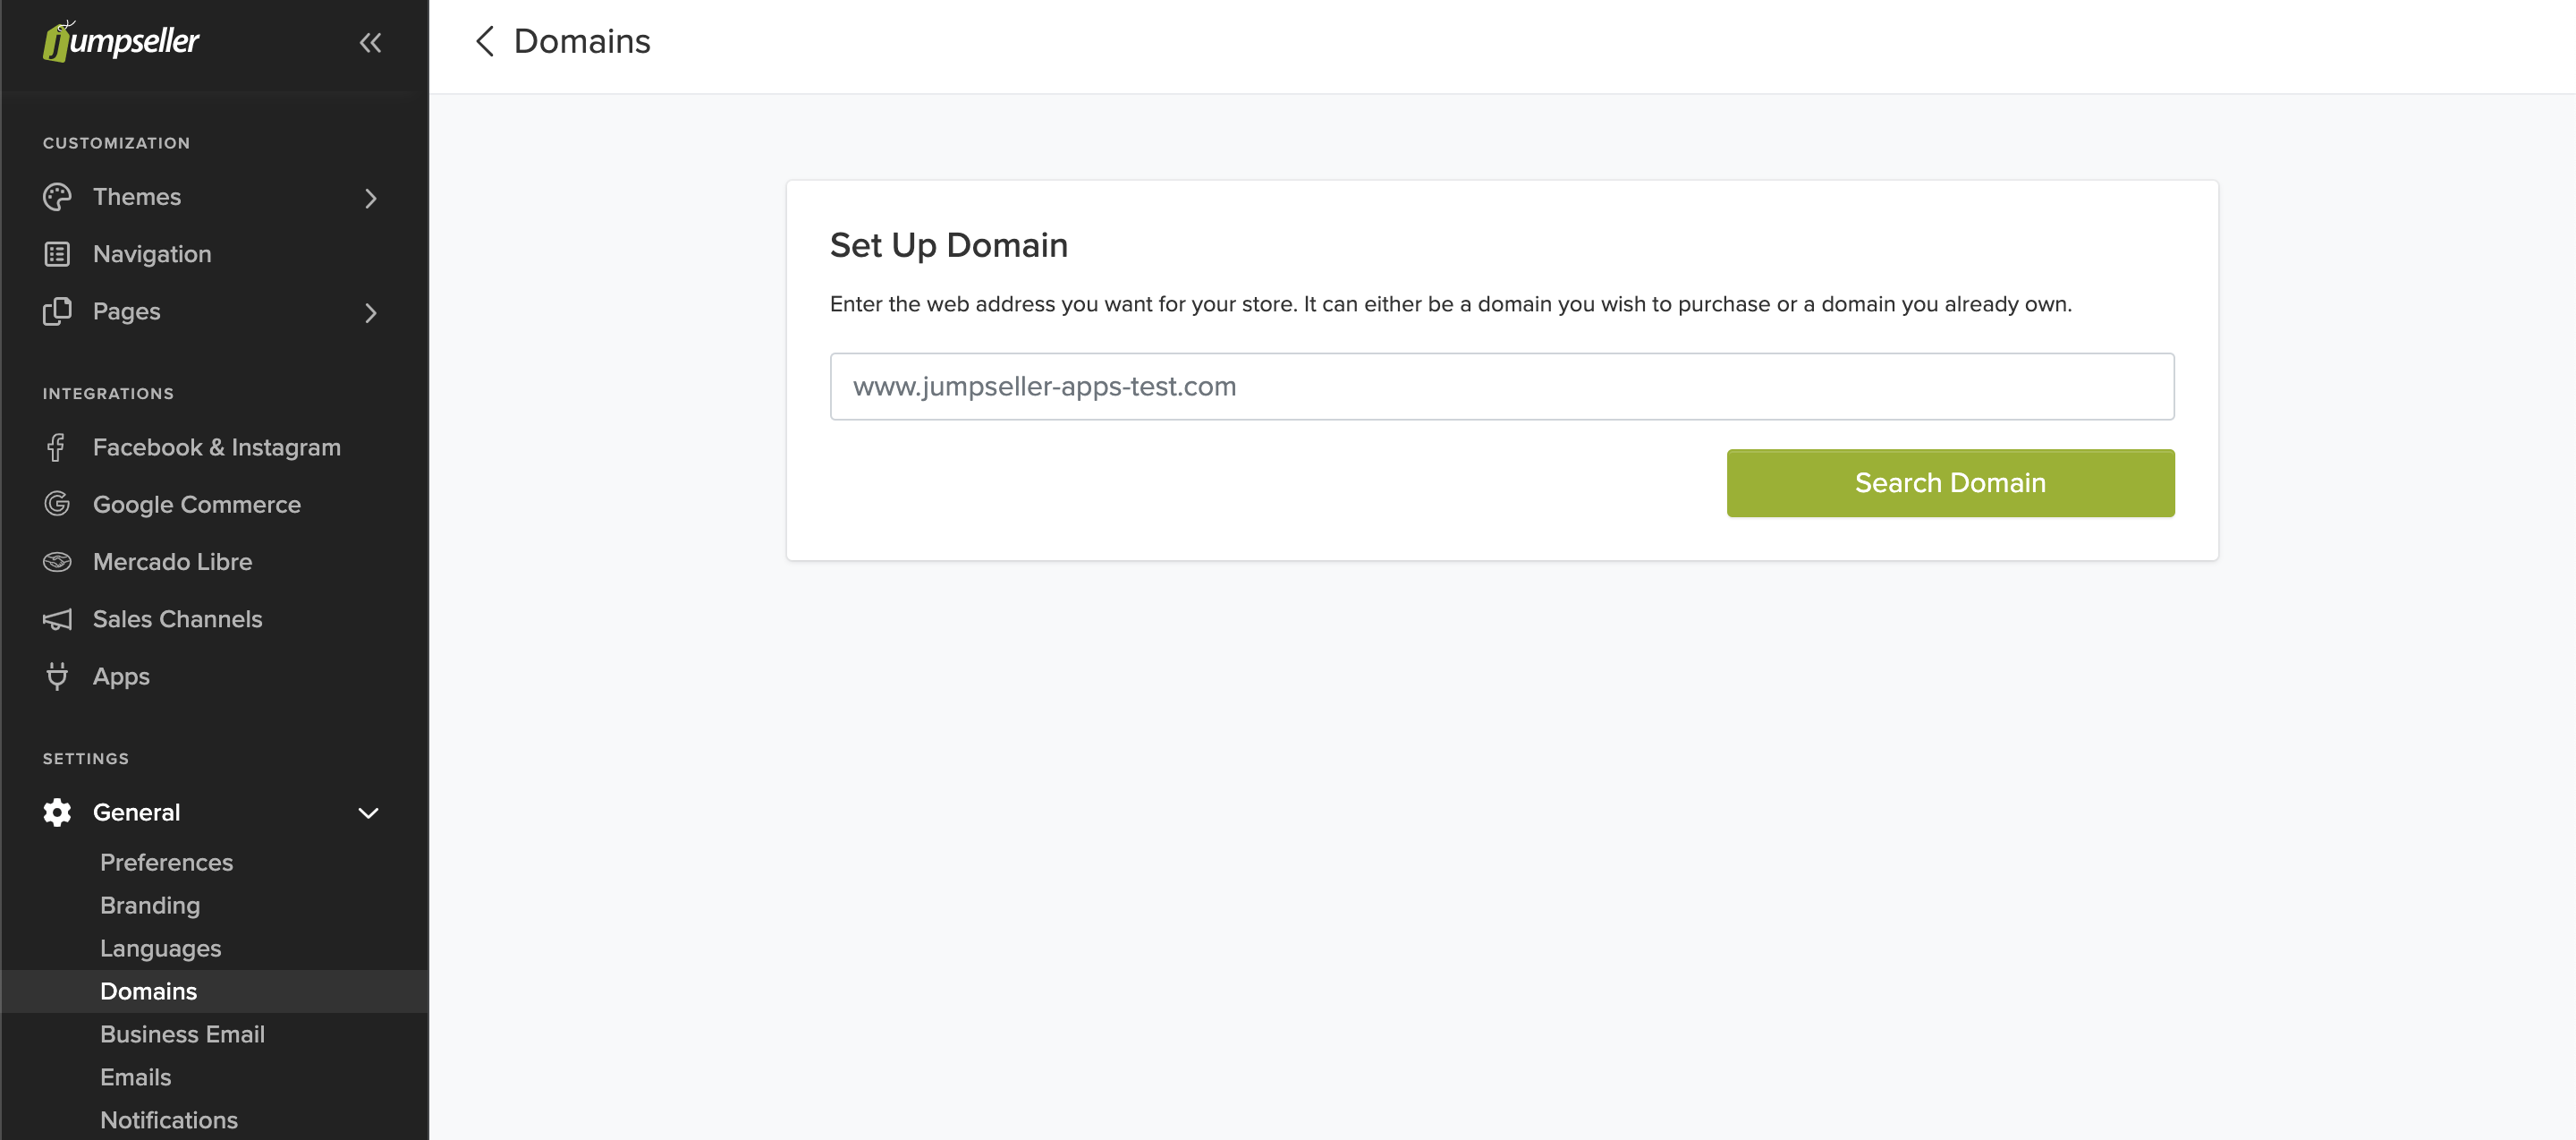Image resolution: width=2576 pixels, height=1140 pixels.
Task: Collapse the sidebar with double-chevron icon
Action: click(370, 42)
